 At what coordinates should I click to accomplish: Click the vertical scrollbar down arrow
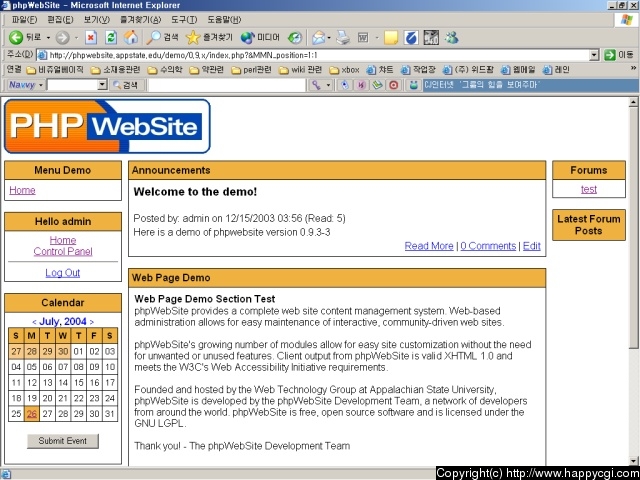click(x=633, y=461)
